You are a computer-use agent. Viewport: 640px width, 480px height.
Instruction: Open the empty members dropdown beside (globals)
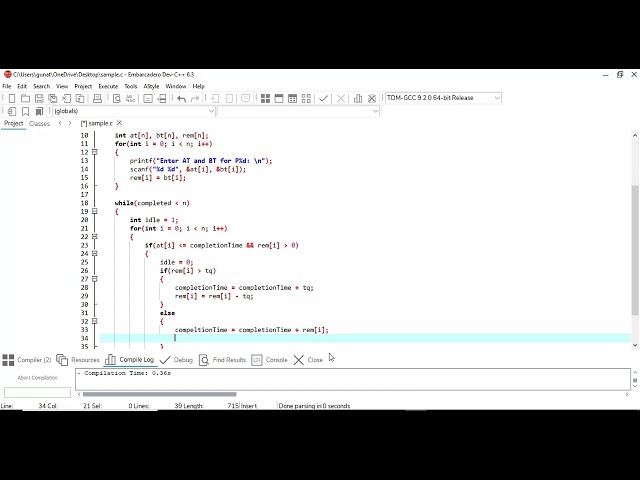[298, 111]
